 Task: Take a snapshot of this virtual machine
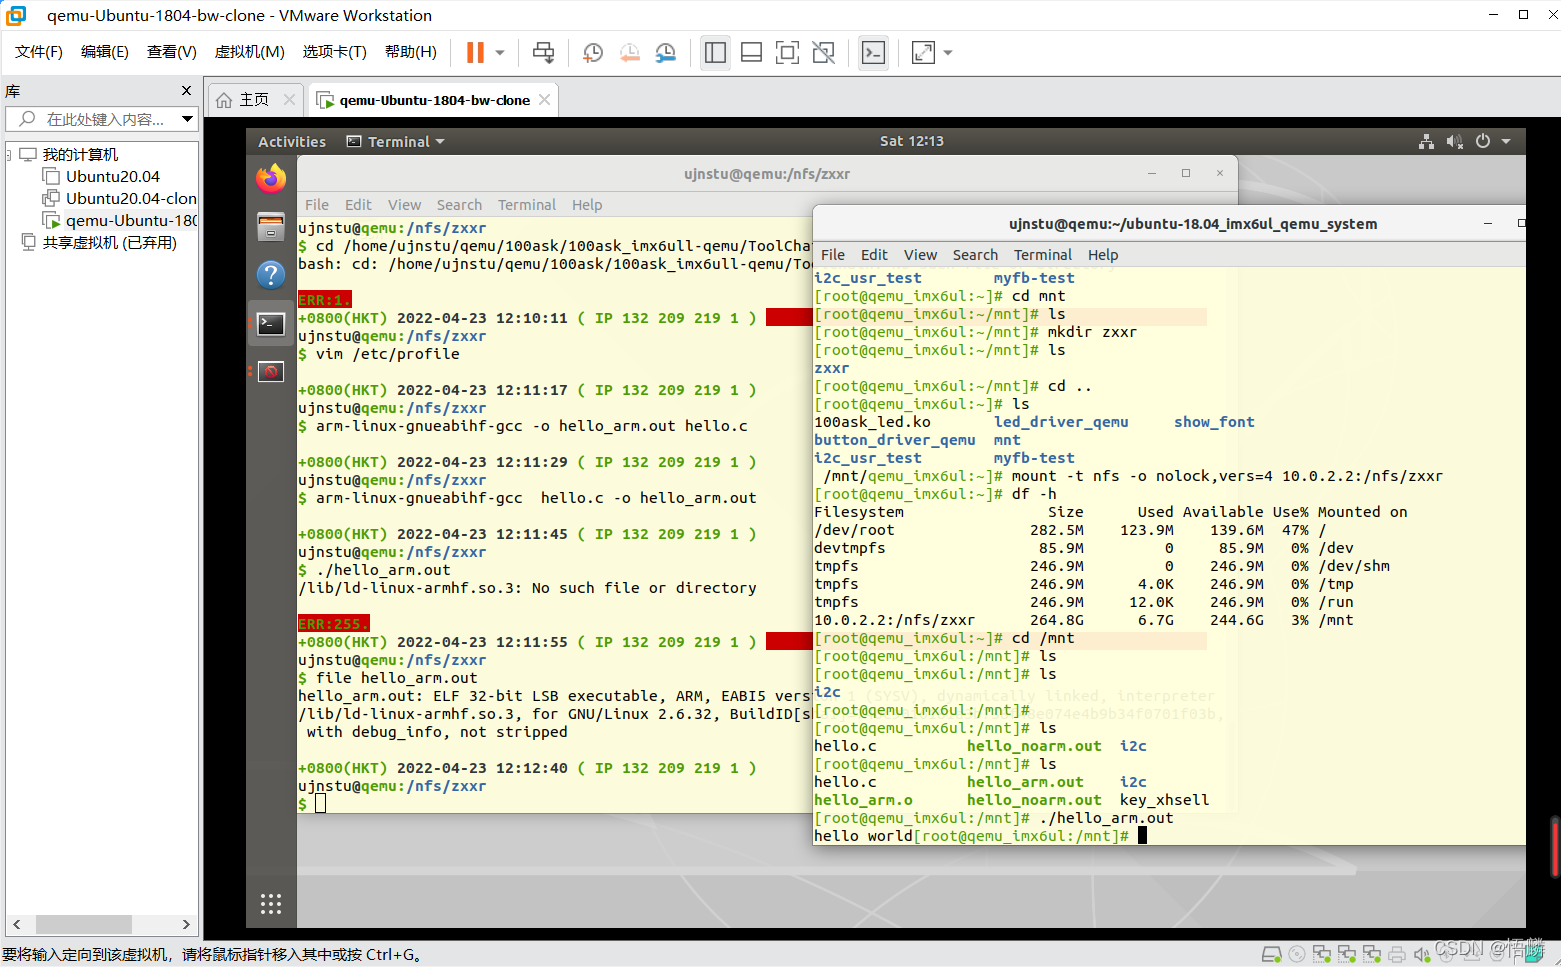pos(593,52)
